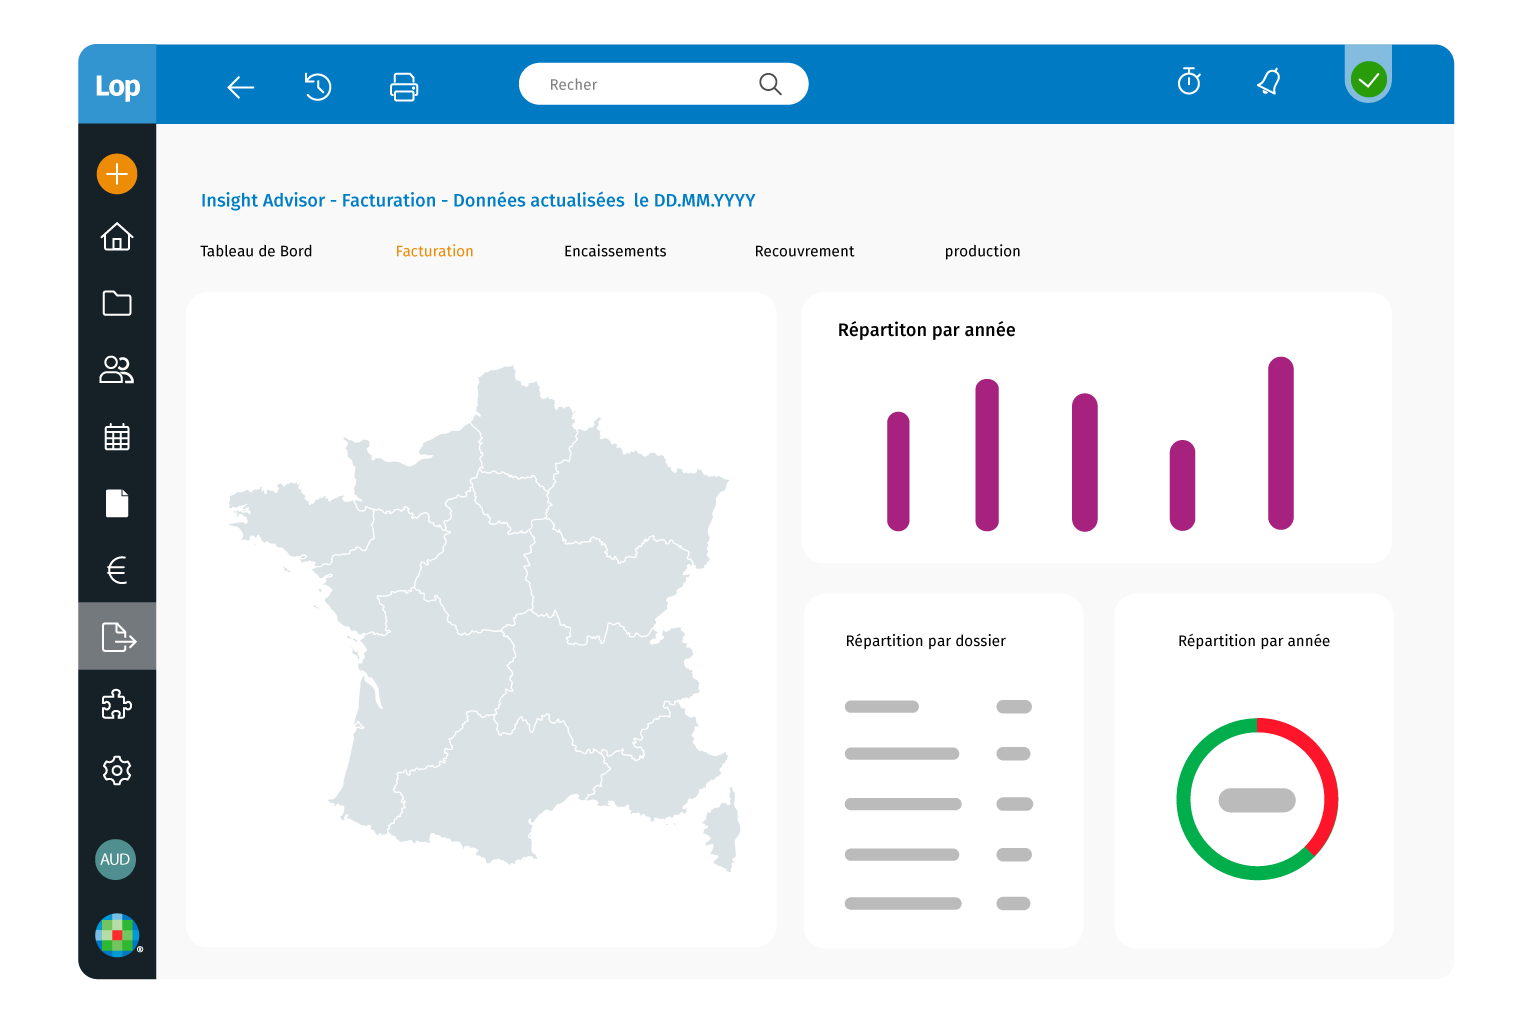Click the green checkmark status badge

coord(1368,79)
